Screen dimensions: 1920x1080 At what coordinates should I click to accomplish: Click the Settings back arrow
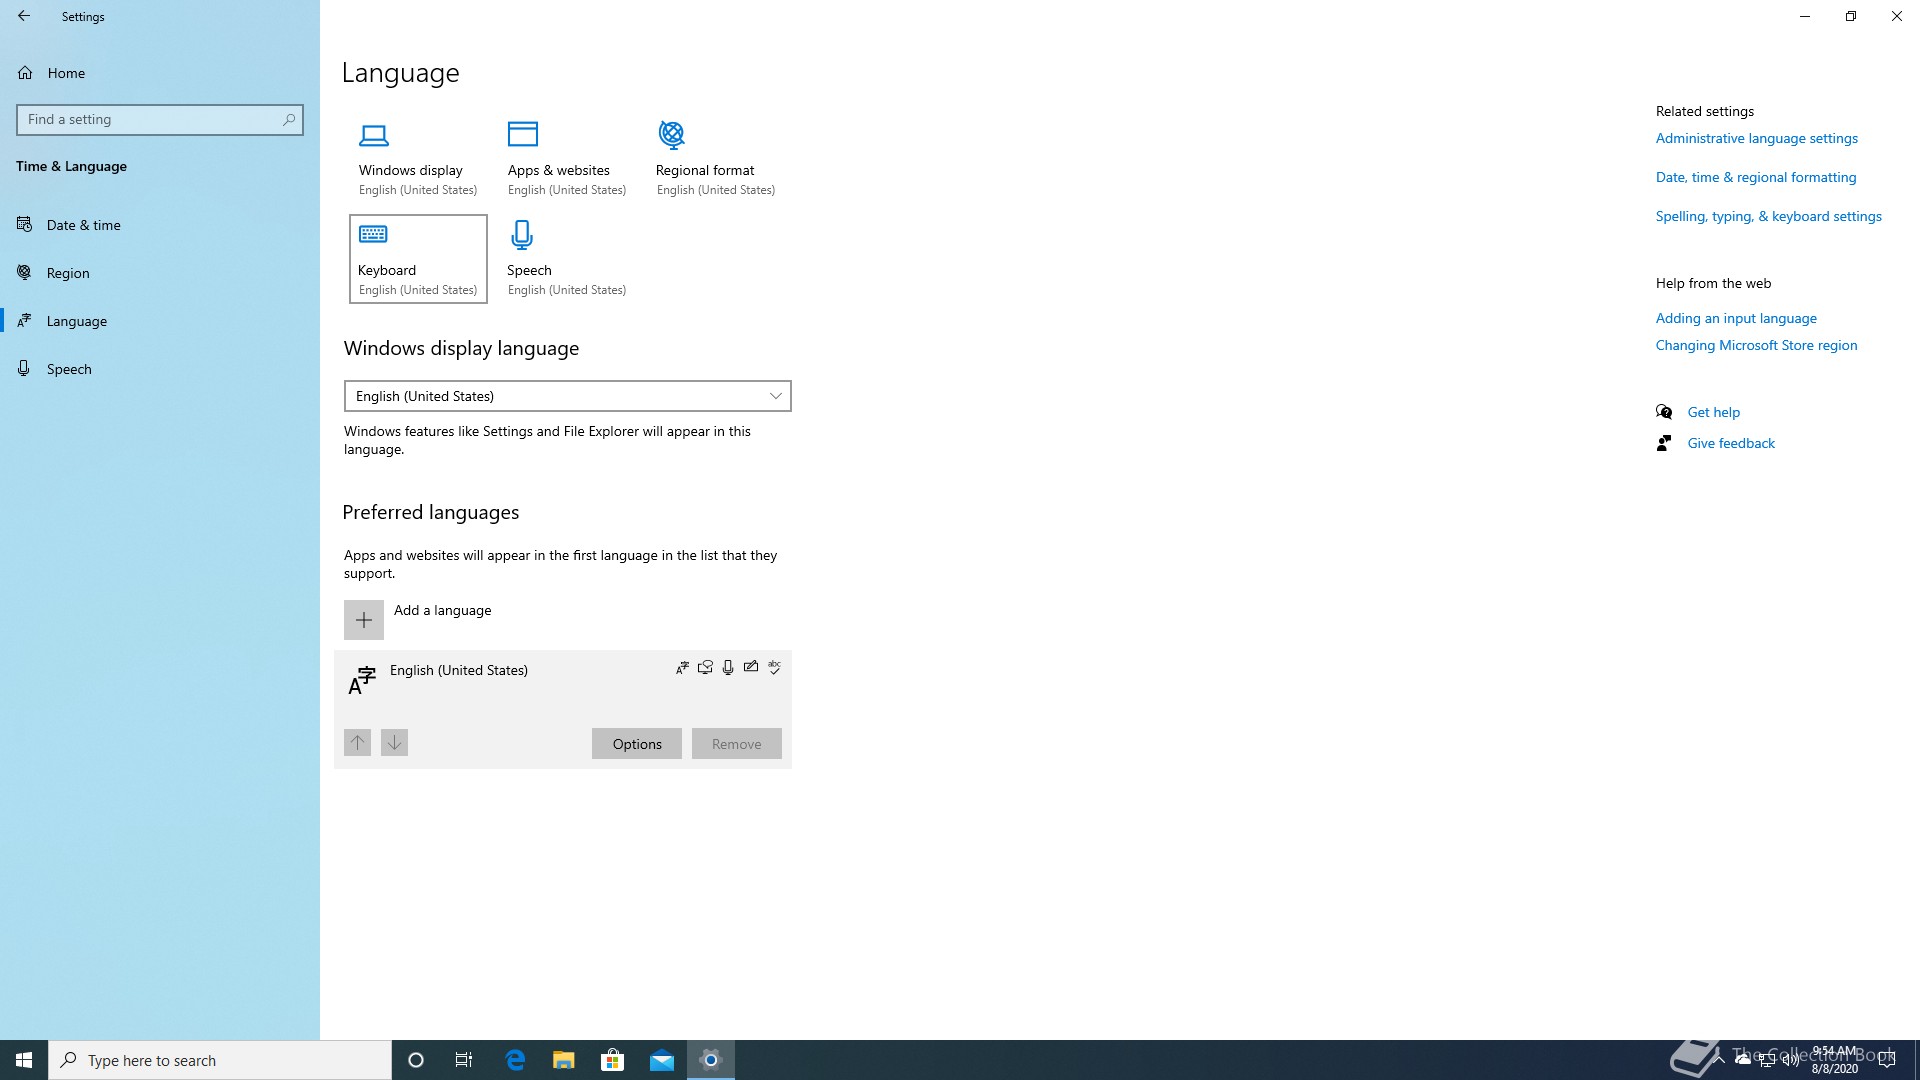[x=24, y=16]
